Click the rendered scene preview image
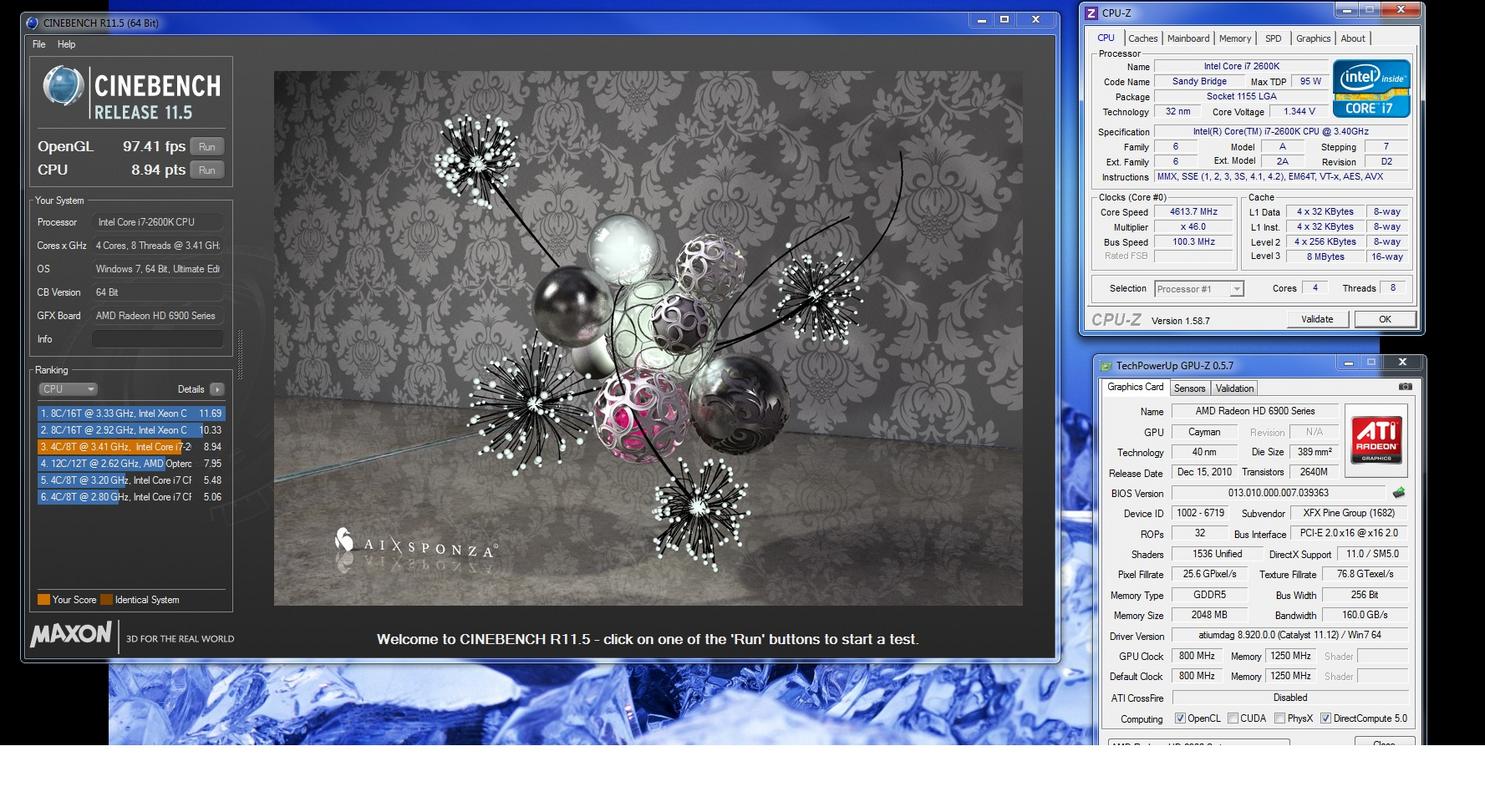Screen dimensions: 1485x802 (648, 338)
